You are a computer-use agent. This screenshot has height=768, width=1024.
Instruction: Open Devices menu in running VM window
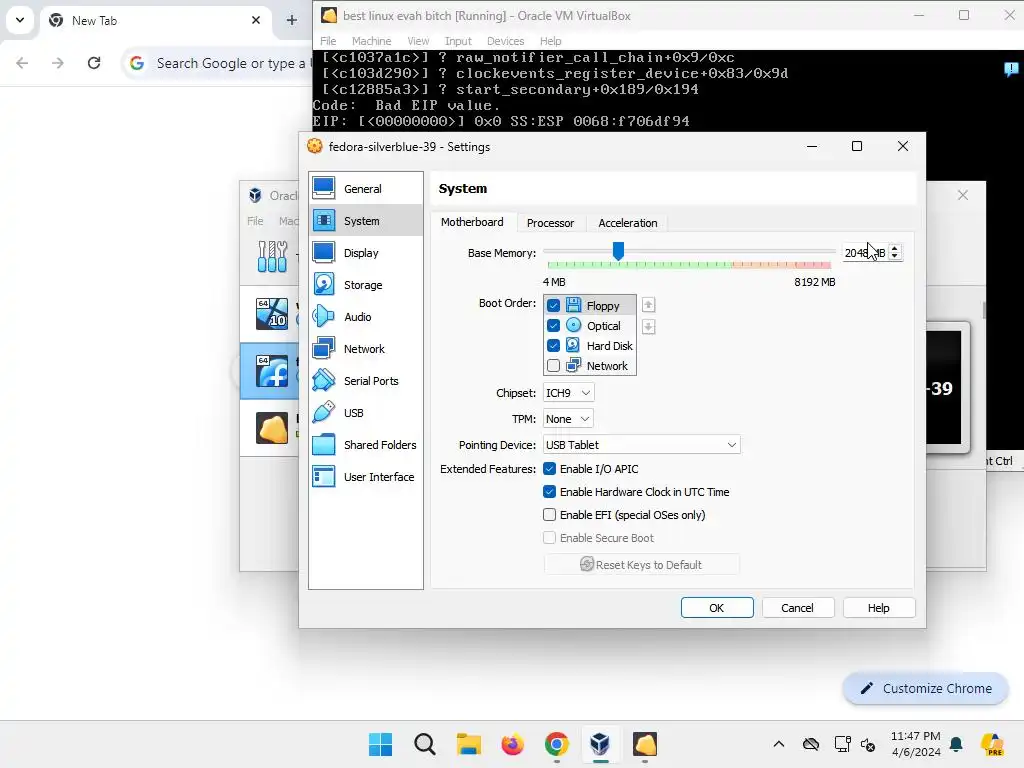pyautogui.click(x=505, y=40)
